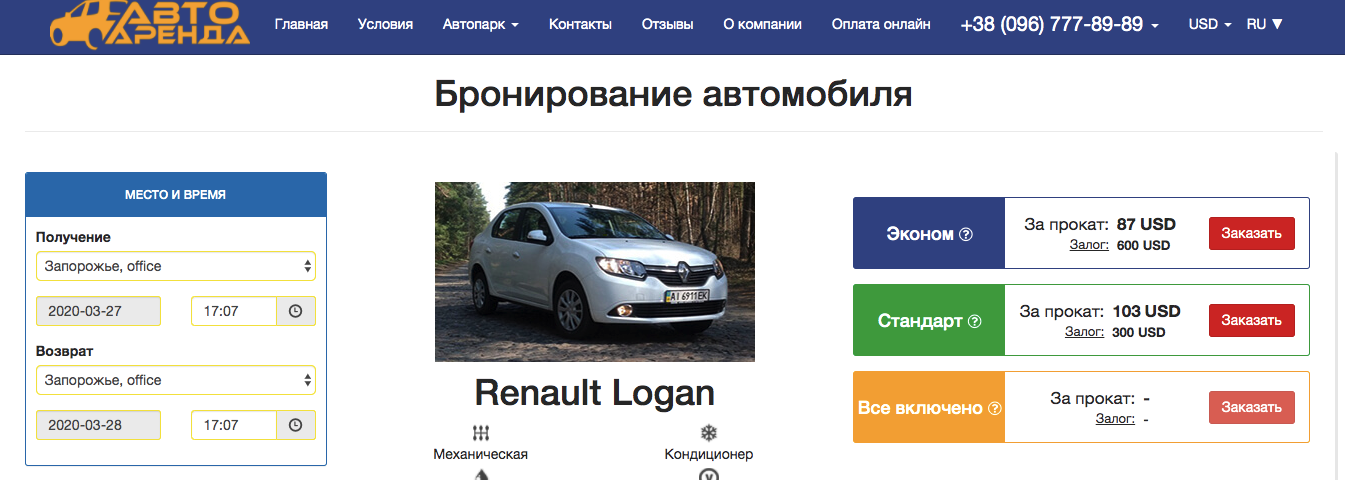Viewport: 1345px width, 480px height.
Task: Go to Оплата онлайн
Action: pos(881,24)
